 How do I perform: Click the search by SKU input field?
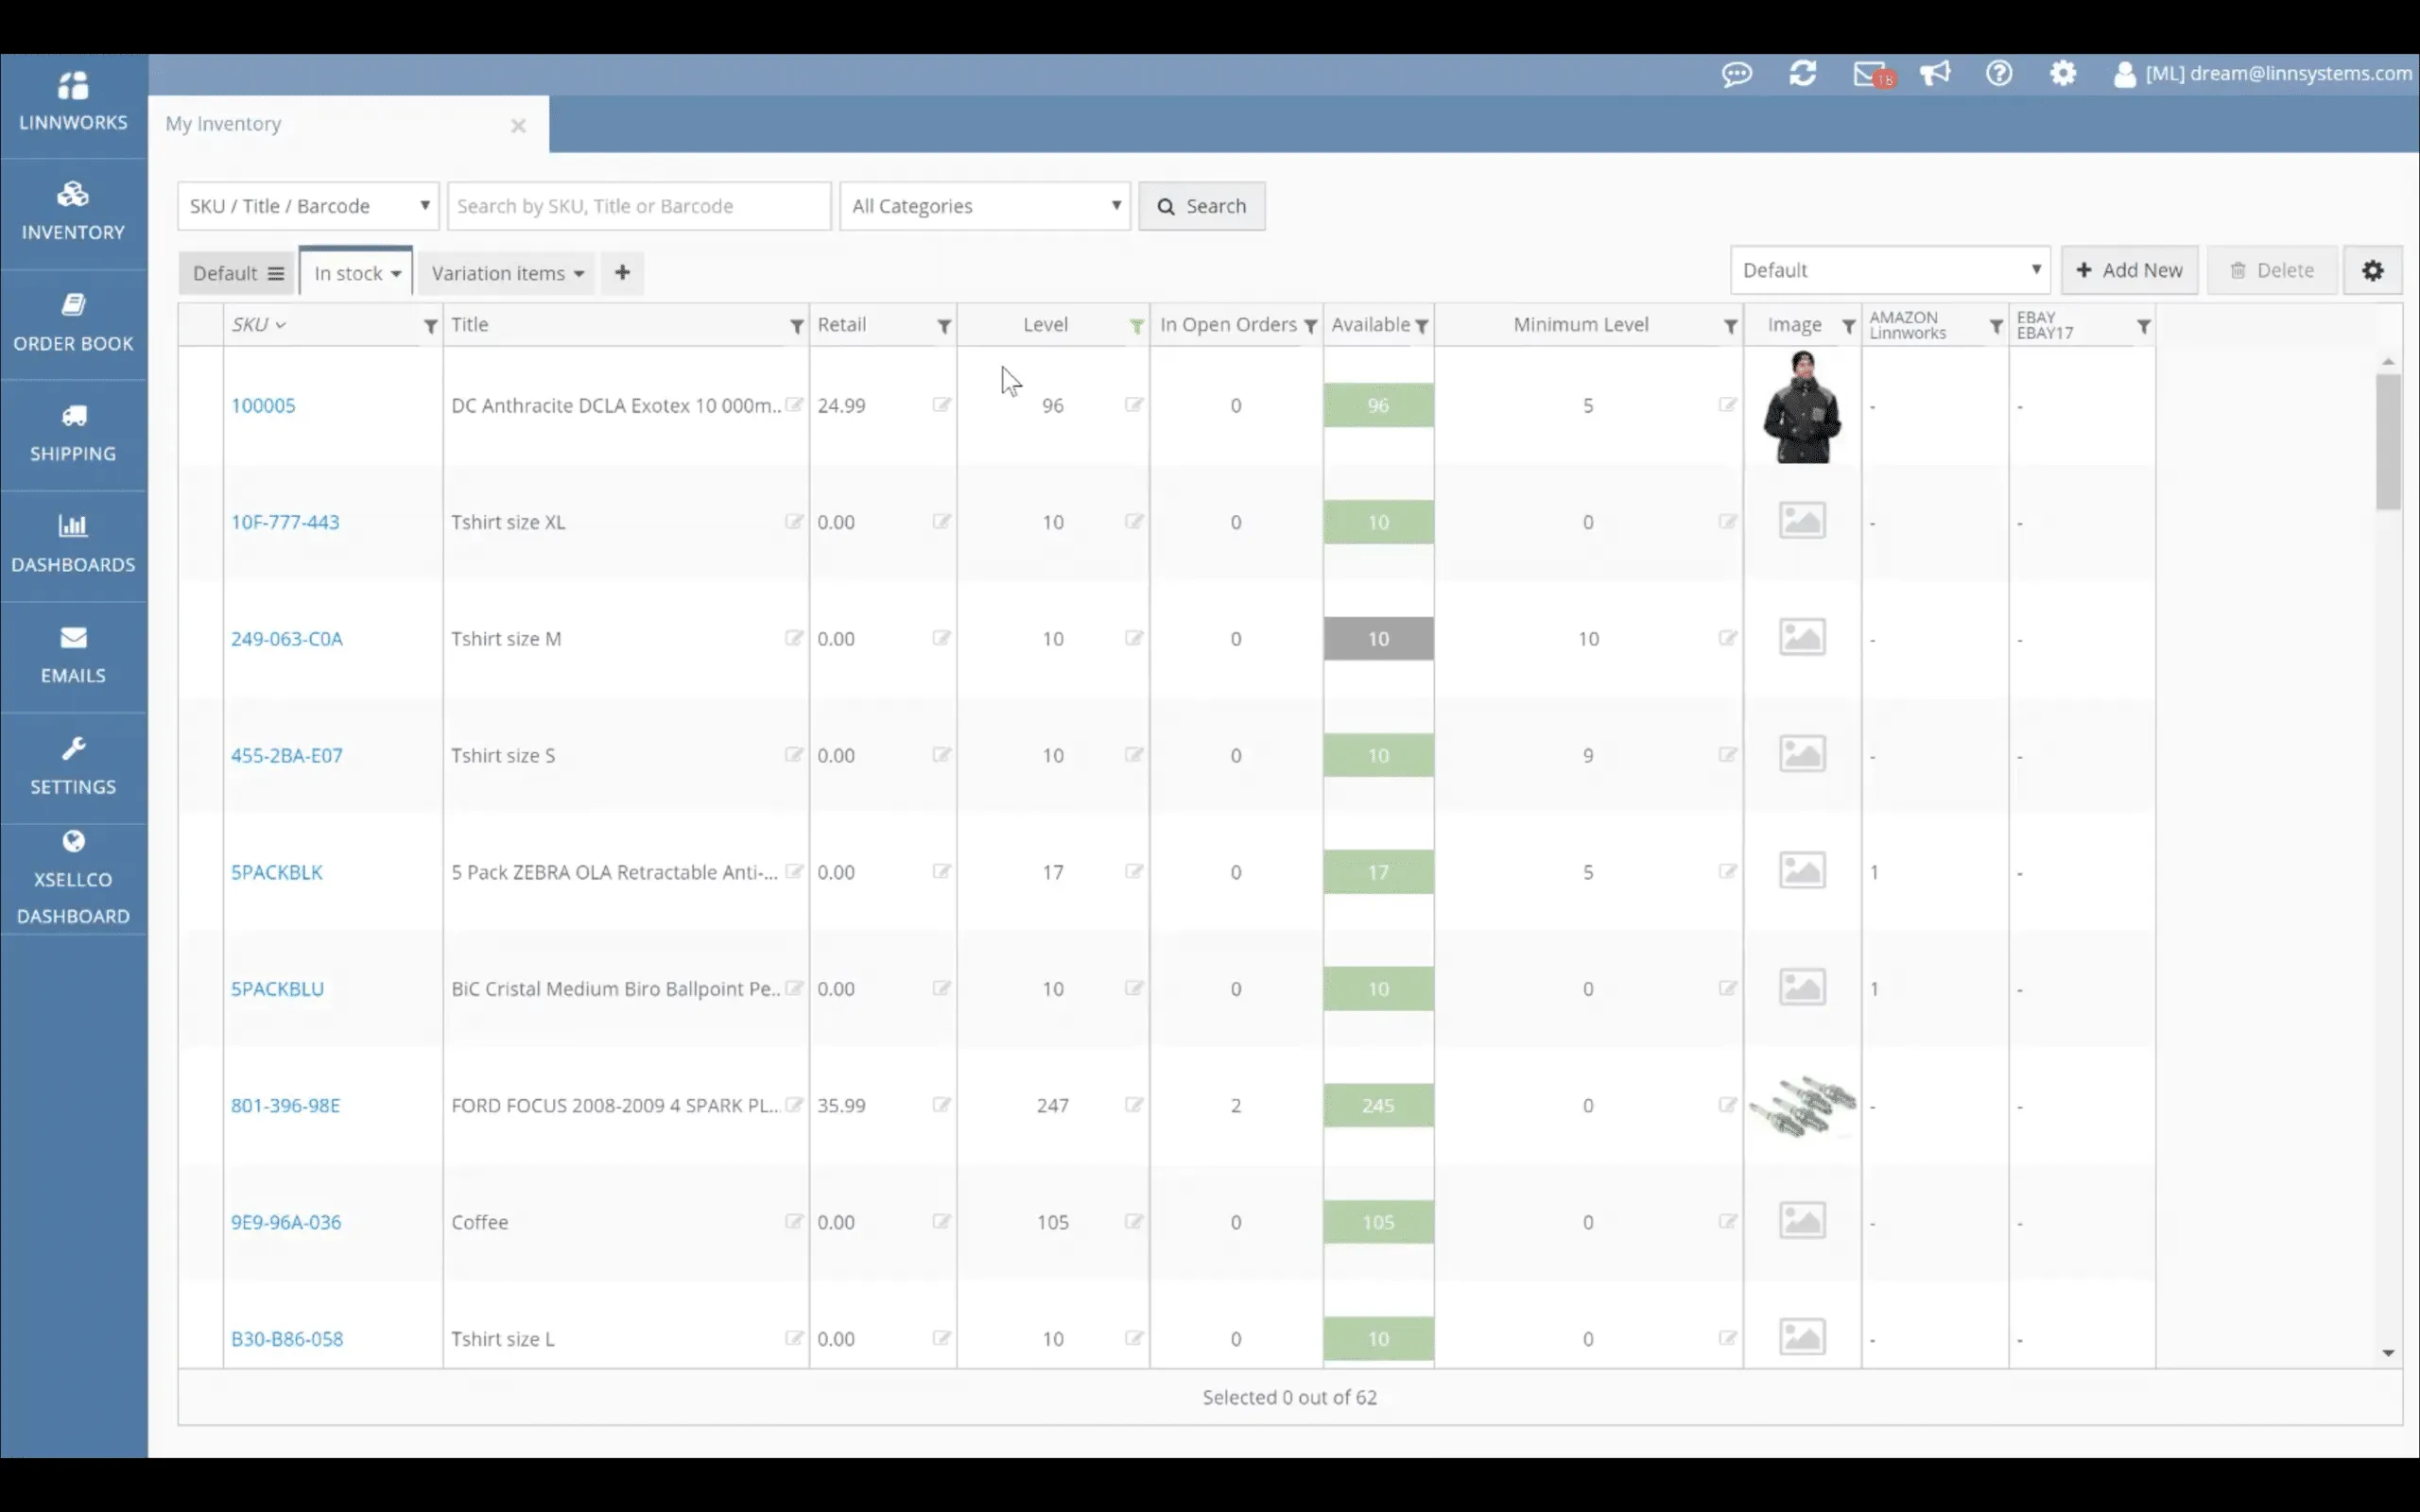click(638, 206)
